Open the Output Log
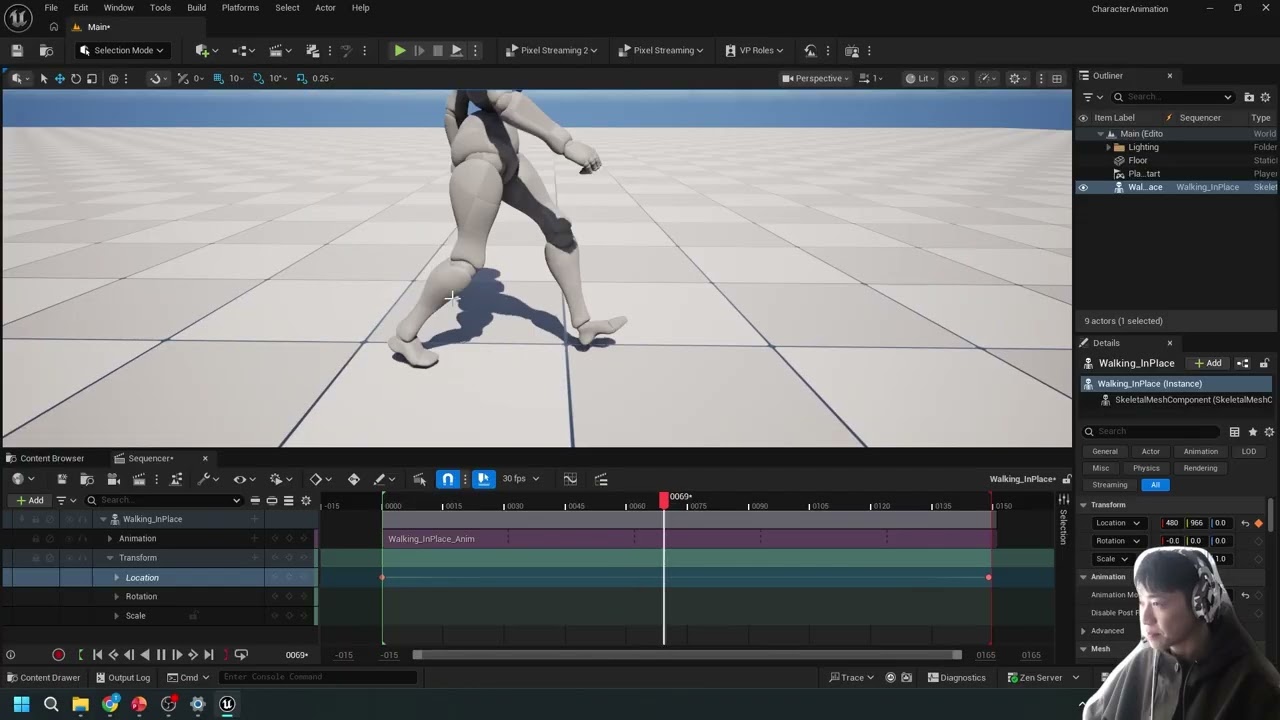The image size is (1280, 720). [x=122, y=678]
